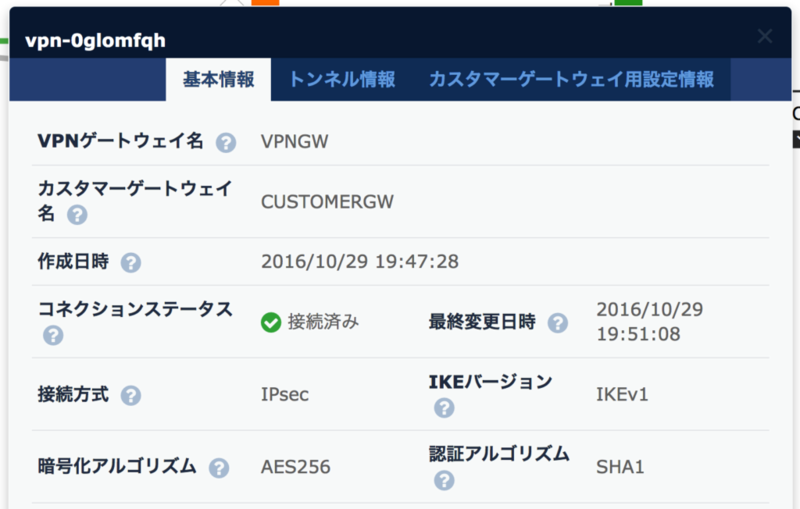Open the カスタマーゲートウェイ用設定情報 tab

[571, 80]
